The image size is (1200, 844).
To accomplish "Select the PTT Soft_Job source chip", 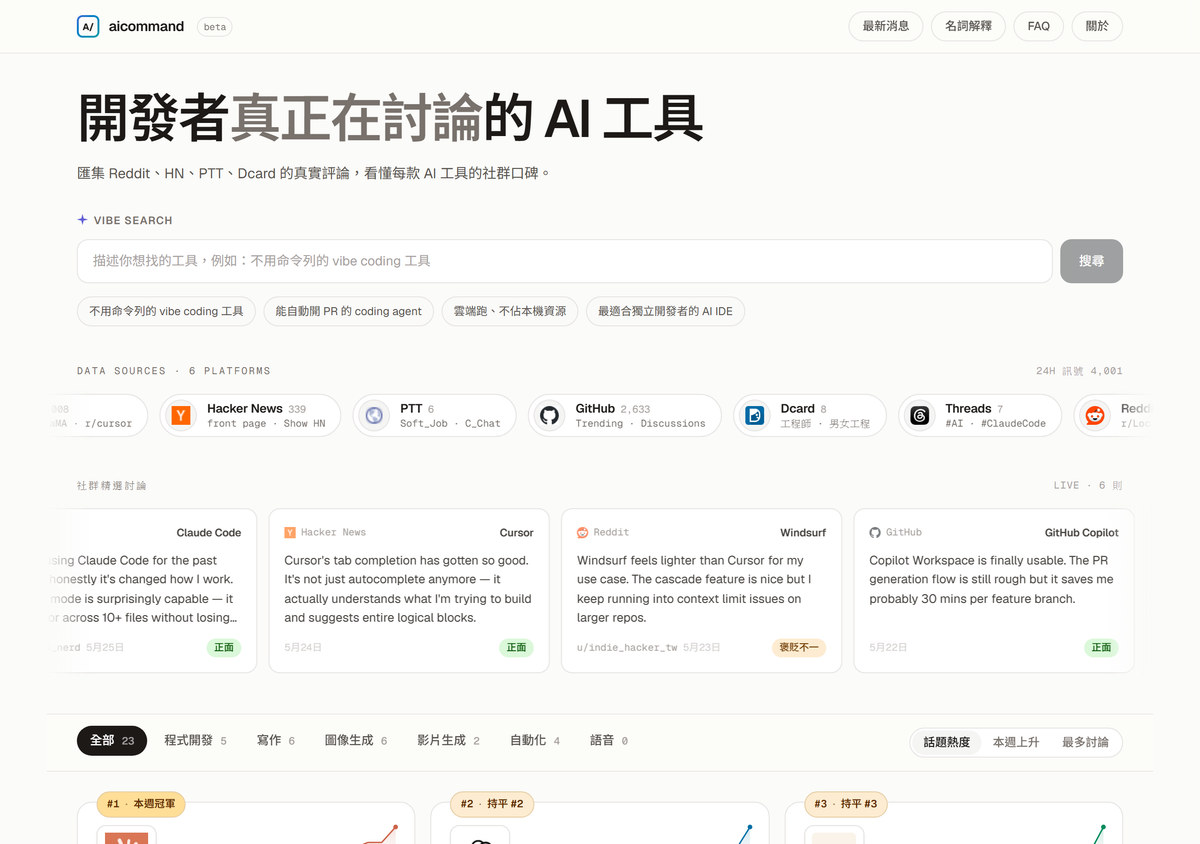I will (x=435, y=415).
